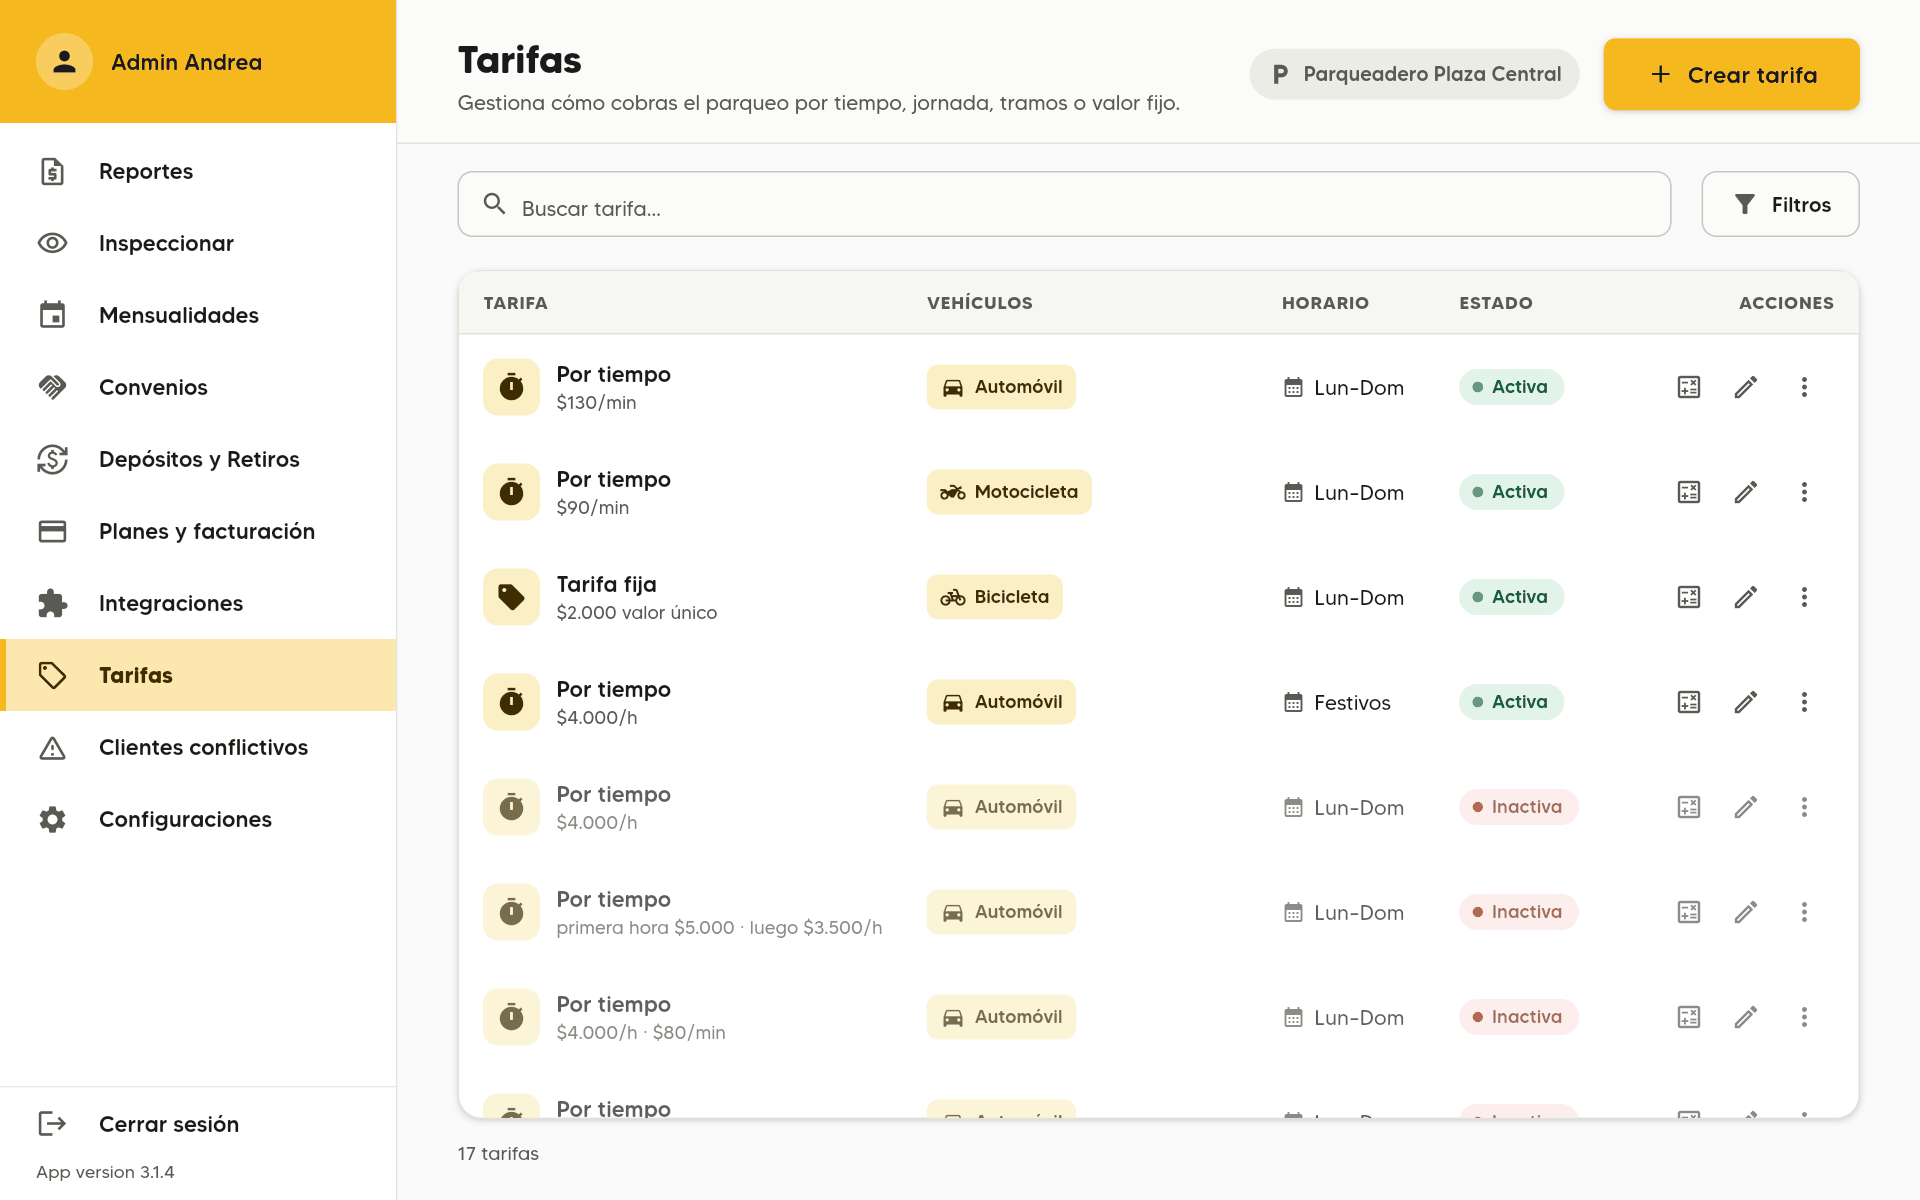The height and width of the screenshot is (1200, 1920).
Task: Edit the $130/min Automóvil tarifa
Action: point(1746,387)
